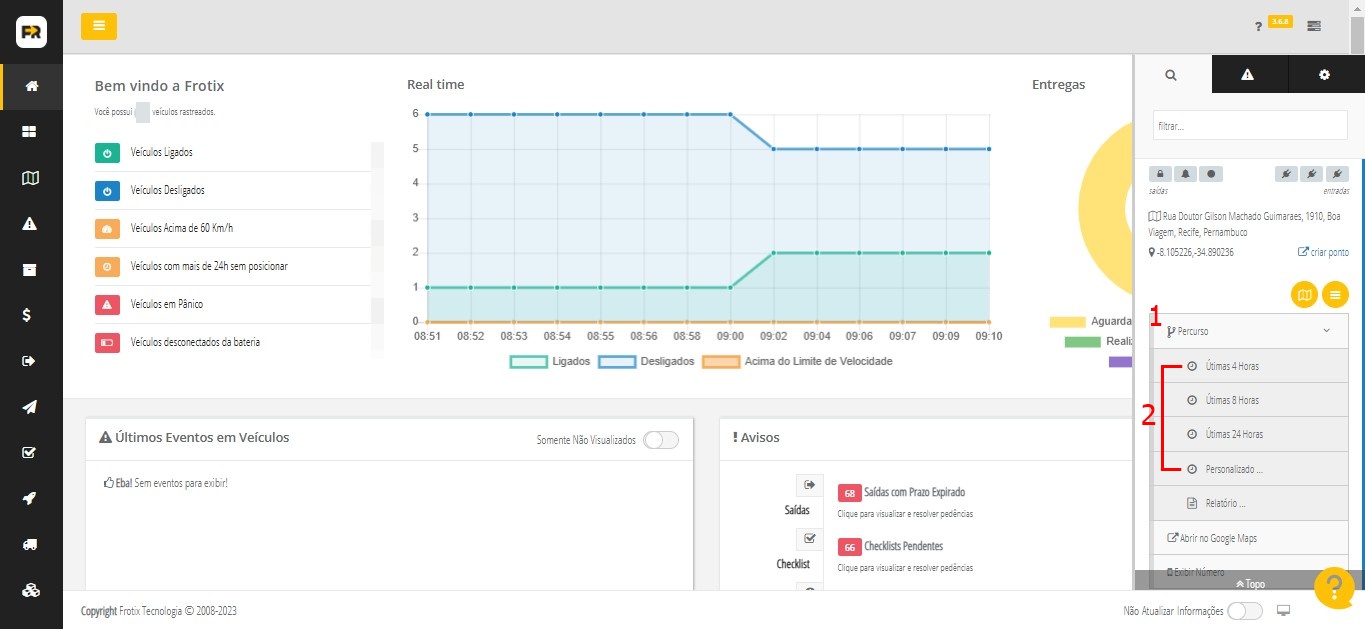
Task: Open the paper plane icon in sidebar
Action: pos(31,406)
